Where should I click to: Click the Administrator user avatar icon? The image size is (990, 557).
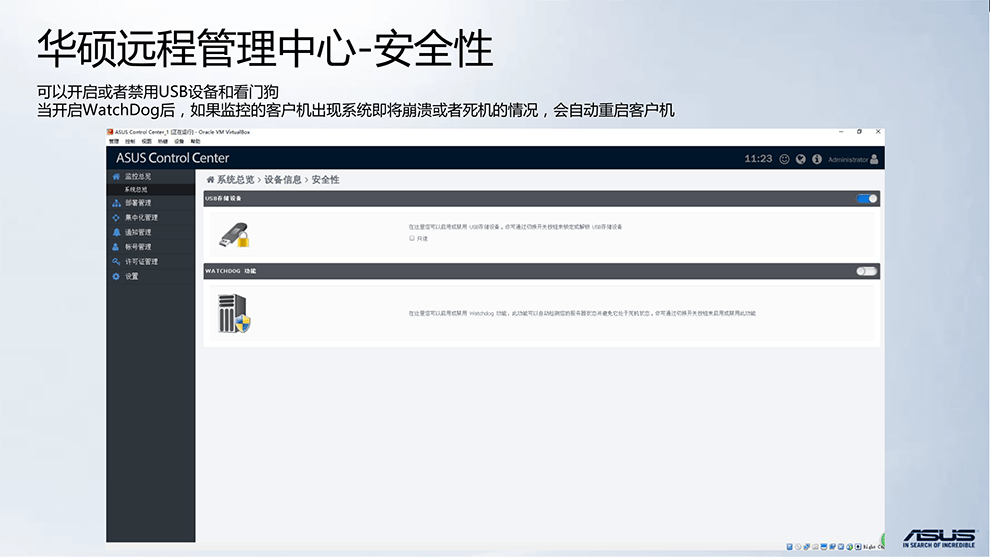874,159
